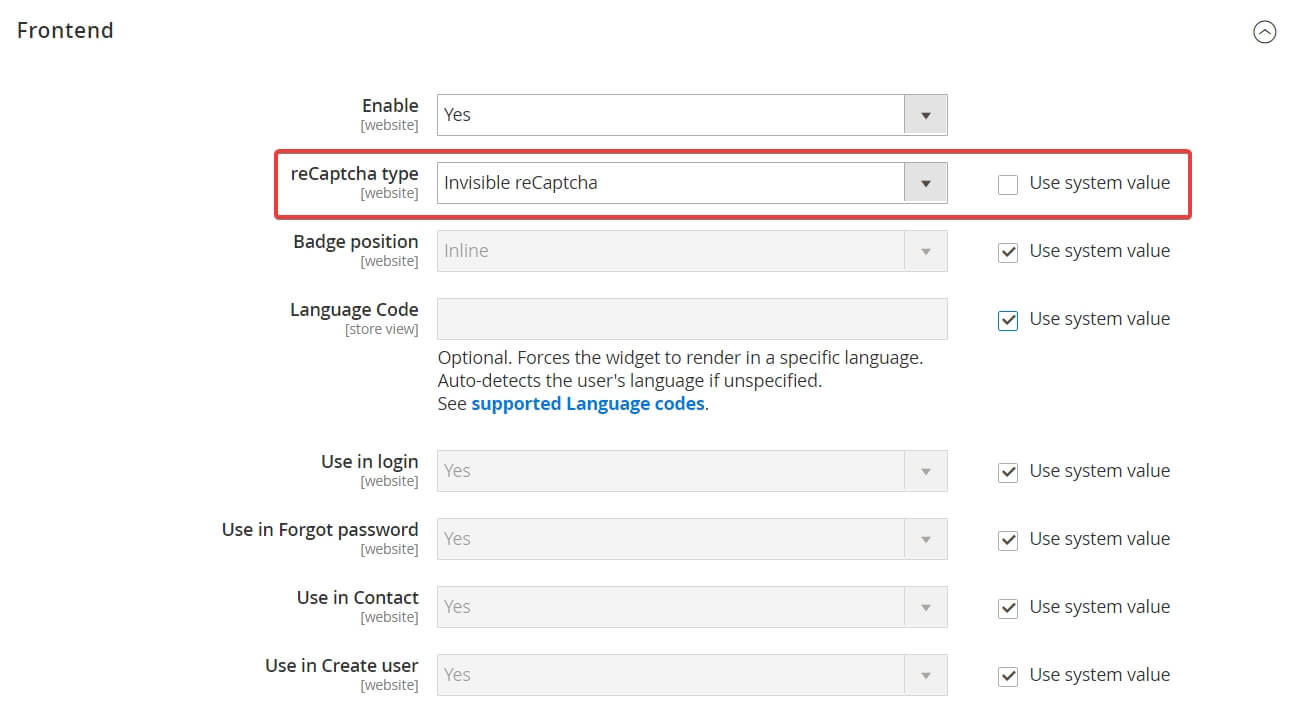Toggle Use system value for Forgot password
1291x714 pixels.
coord(1008,540)
